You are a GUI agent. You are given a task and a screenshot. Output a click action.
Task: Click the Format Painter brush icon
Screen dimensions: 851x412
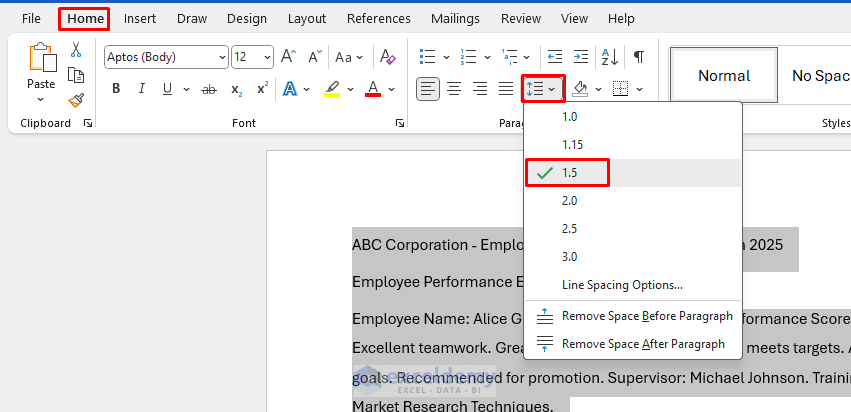(x=76, y=100)
